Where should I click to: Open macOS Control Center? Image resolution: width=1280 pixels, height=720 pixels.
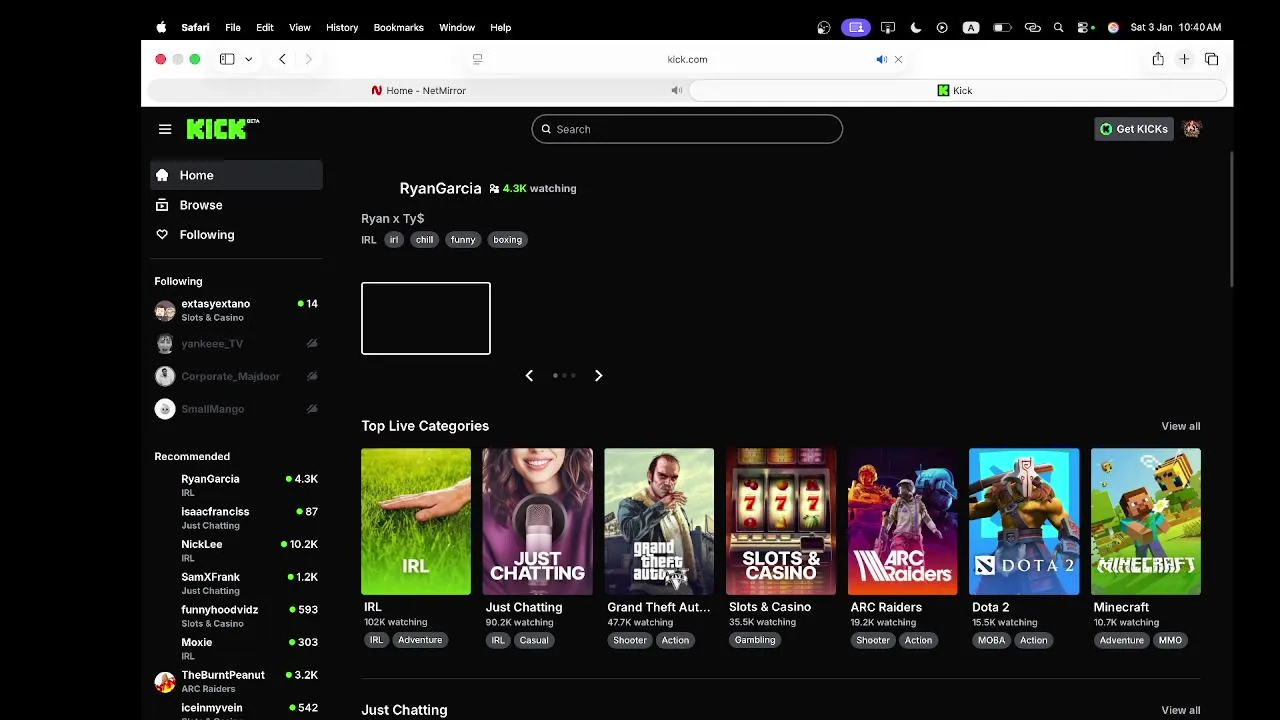pos(1085,28)
